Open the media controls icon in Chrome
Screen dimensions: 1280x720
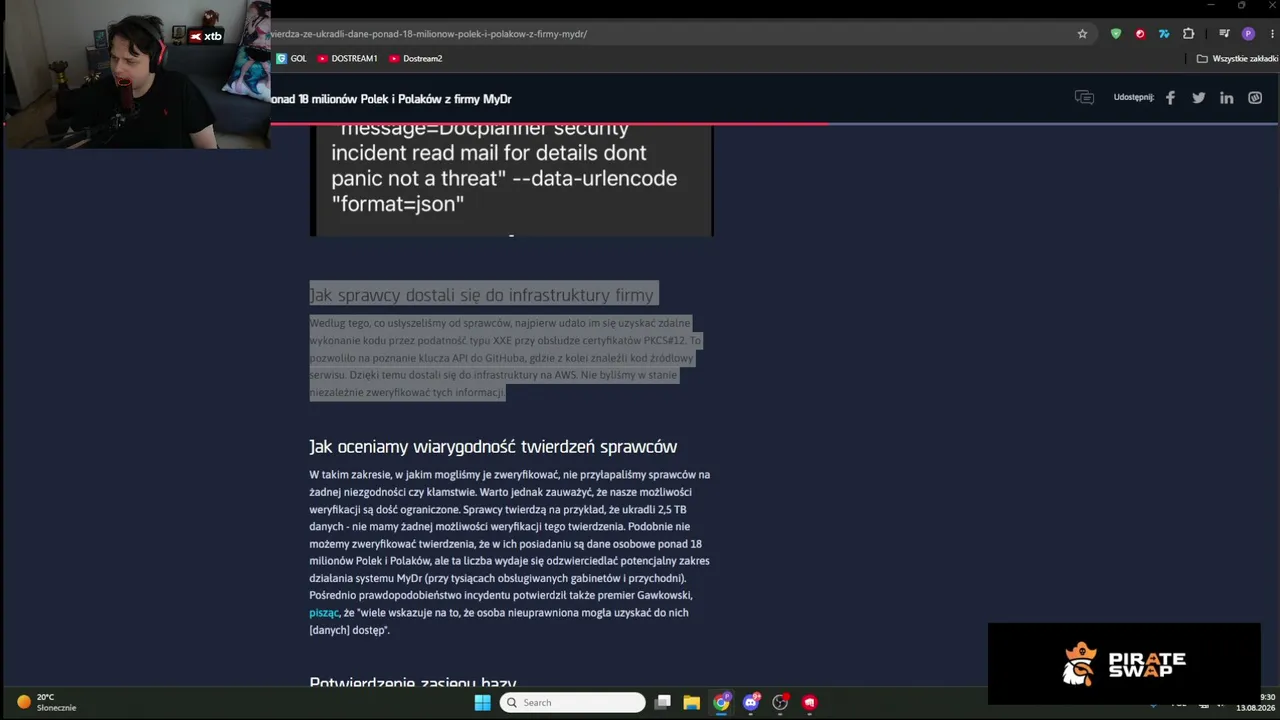coord(1224,34)
